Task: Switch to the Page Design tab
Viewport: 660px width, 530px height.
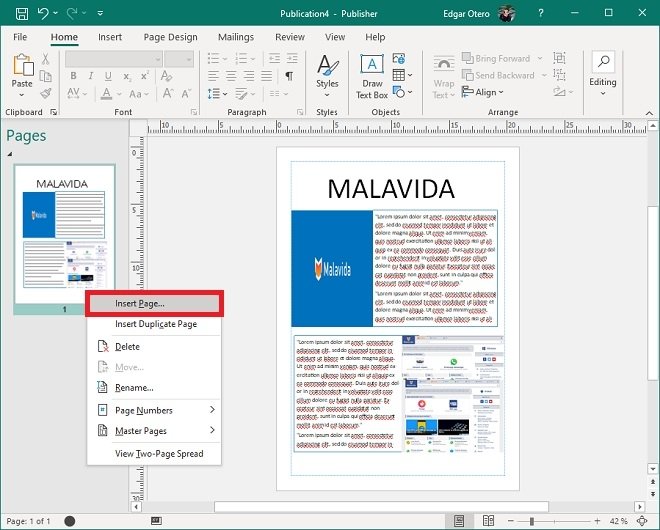Action: 170,37
